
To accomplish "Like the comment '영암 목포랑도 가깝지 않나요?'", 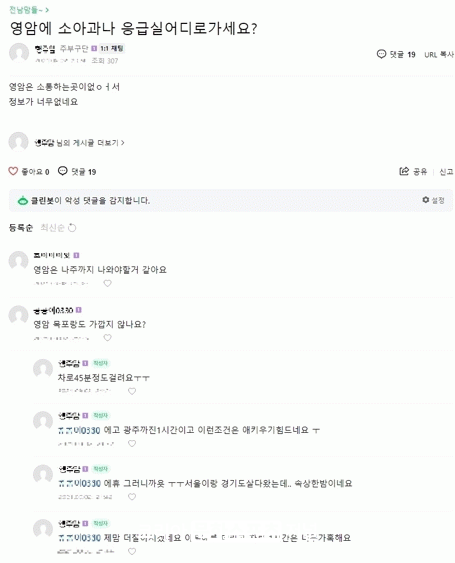I will coord(107,338).
